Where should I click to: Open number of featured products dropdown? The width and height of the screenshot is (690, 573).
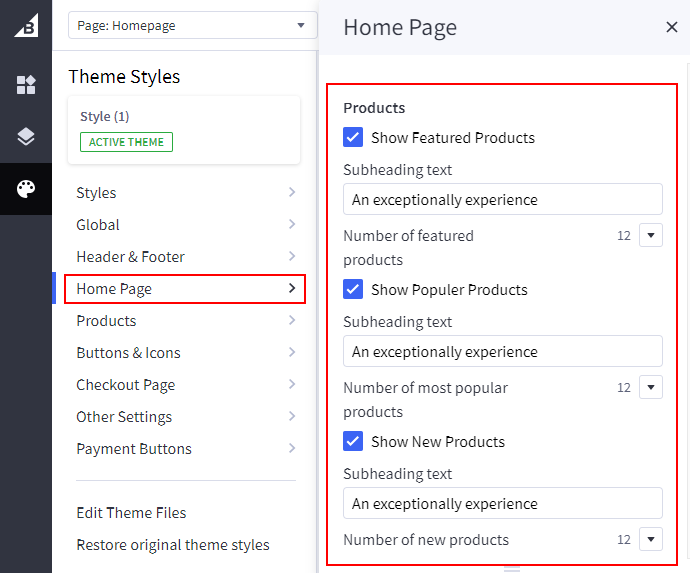[x=650, y=236]
